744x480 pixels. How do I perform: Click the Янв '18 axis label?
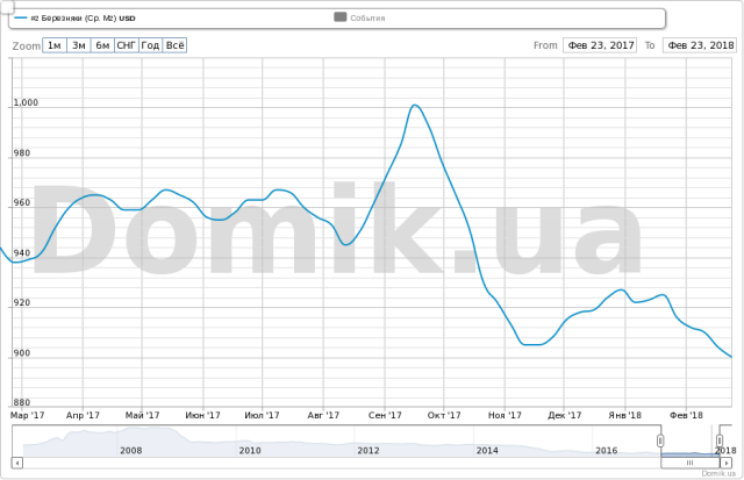(x=625, y=415)
